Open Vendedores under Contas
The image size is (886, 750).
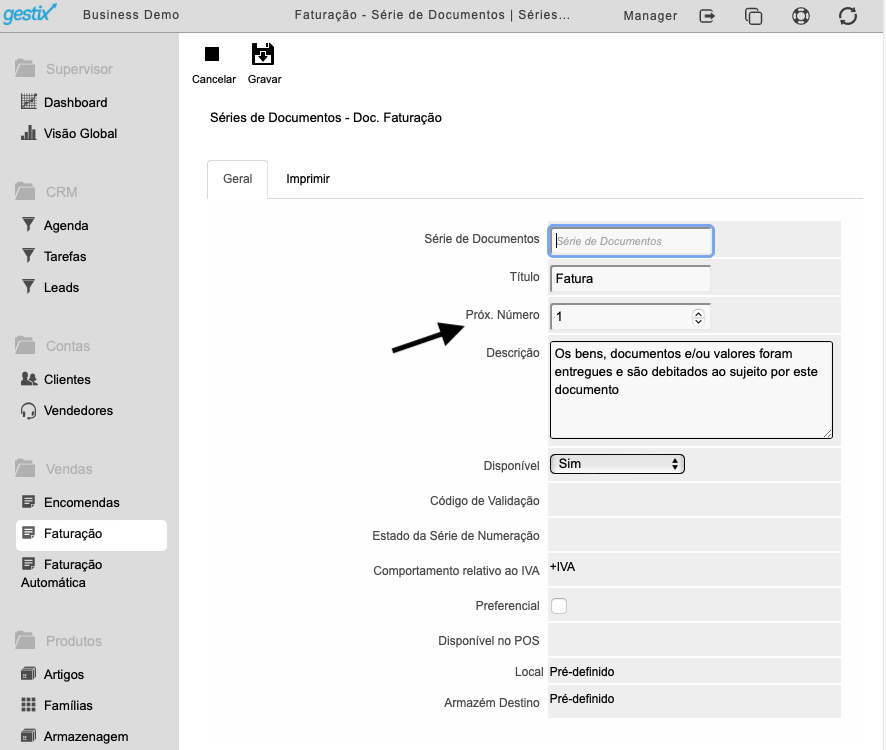(79, 411)
